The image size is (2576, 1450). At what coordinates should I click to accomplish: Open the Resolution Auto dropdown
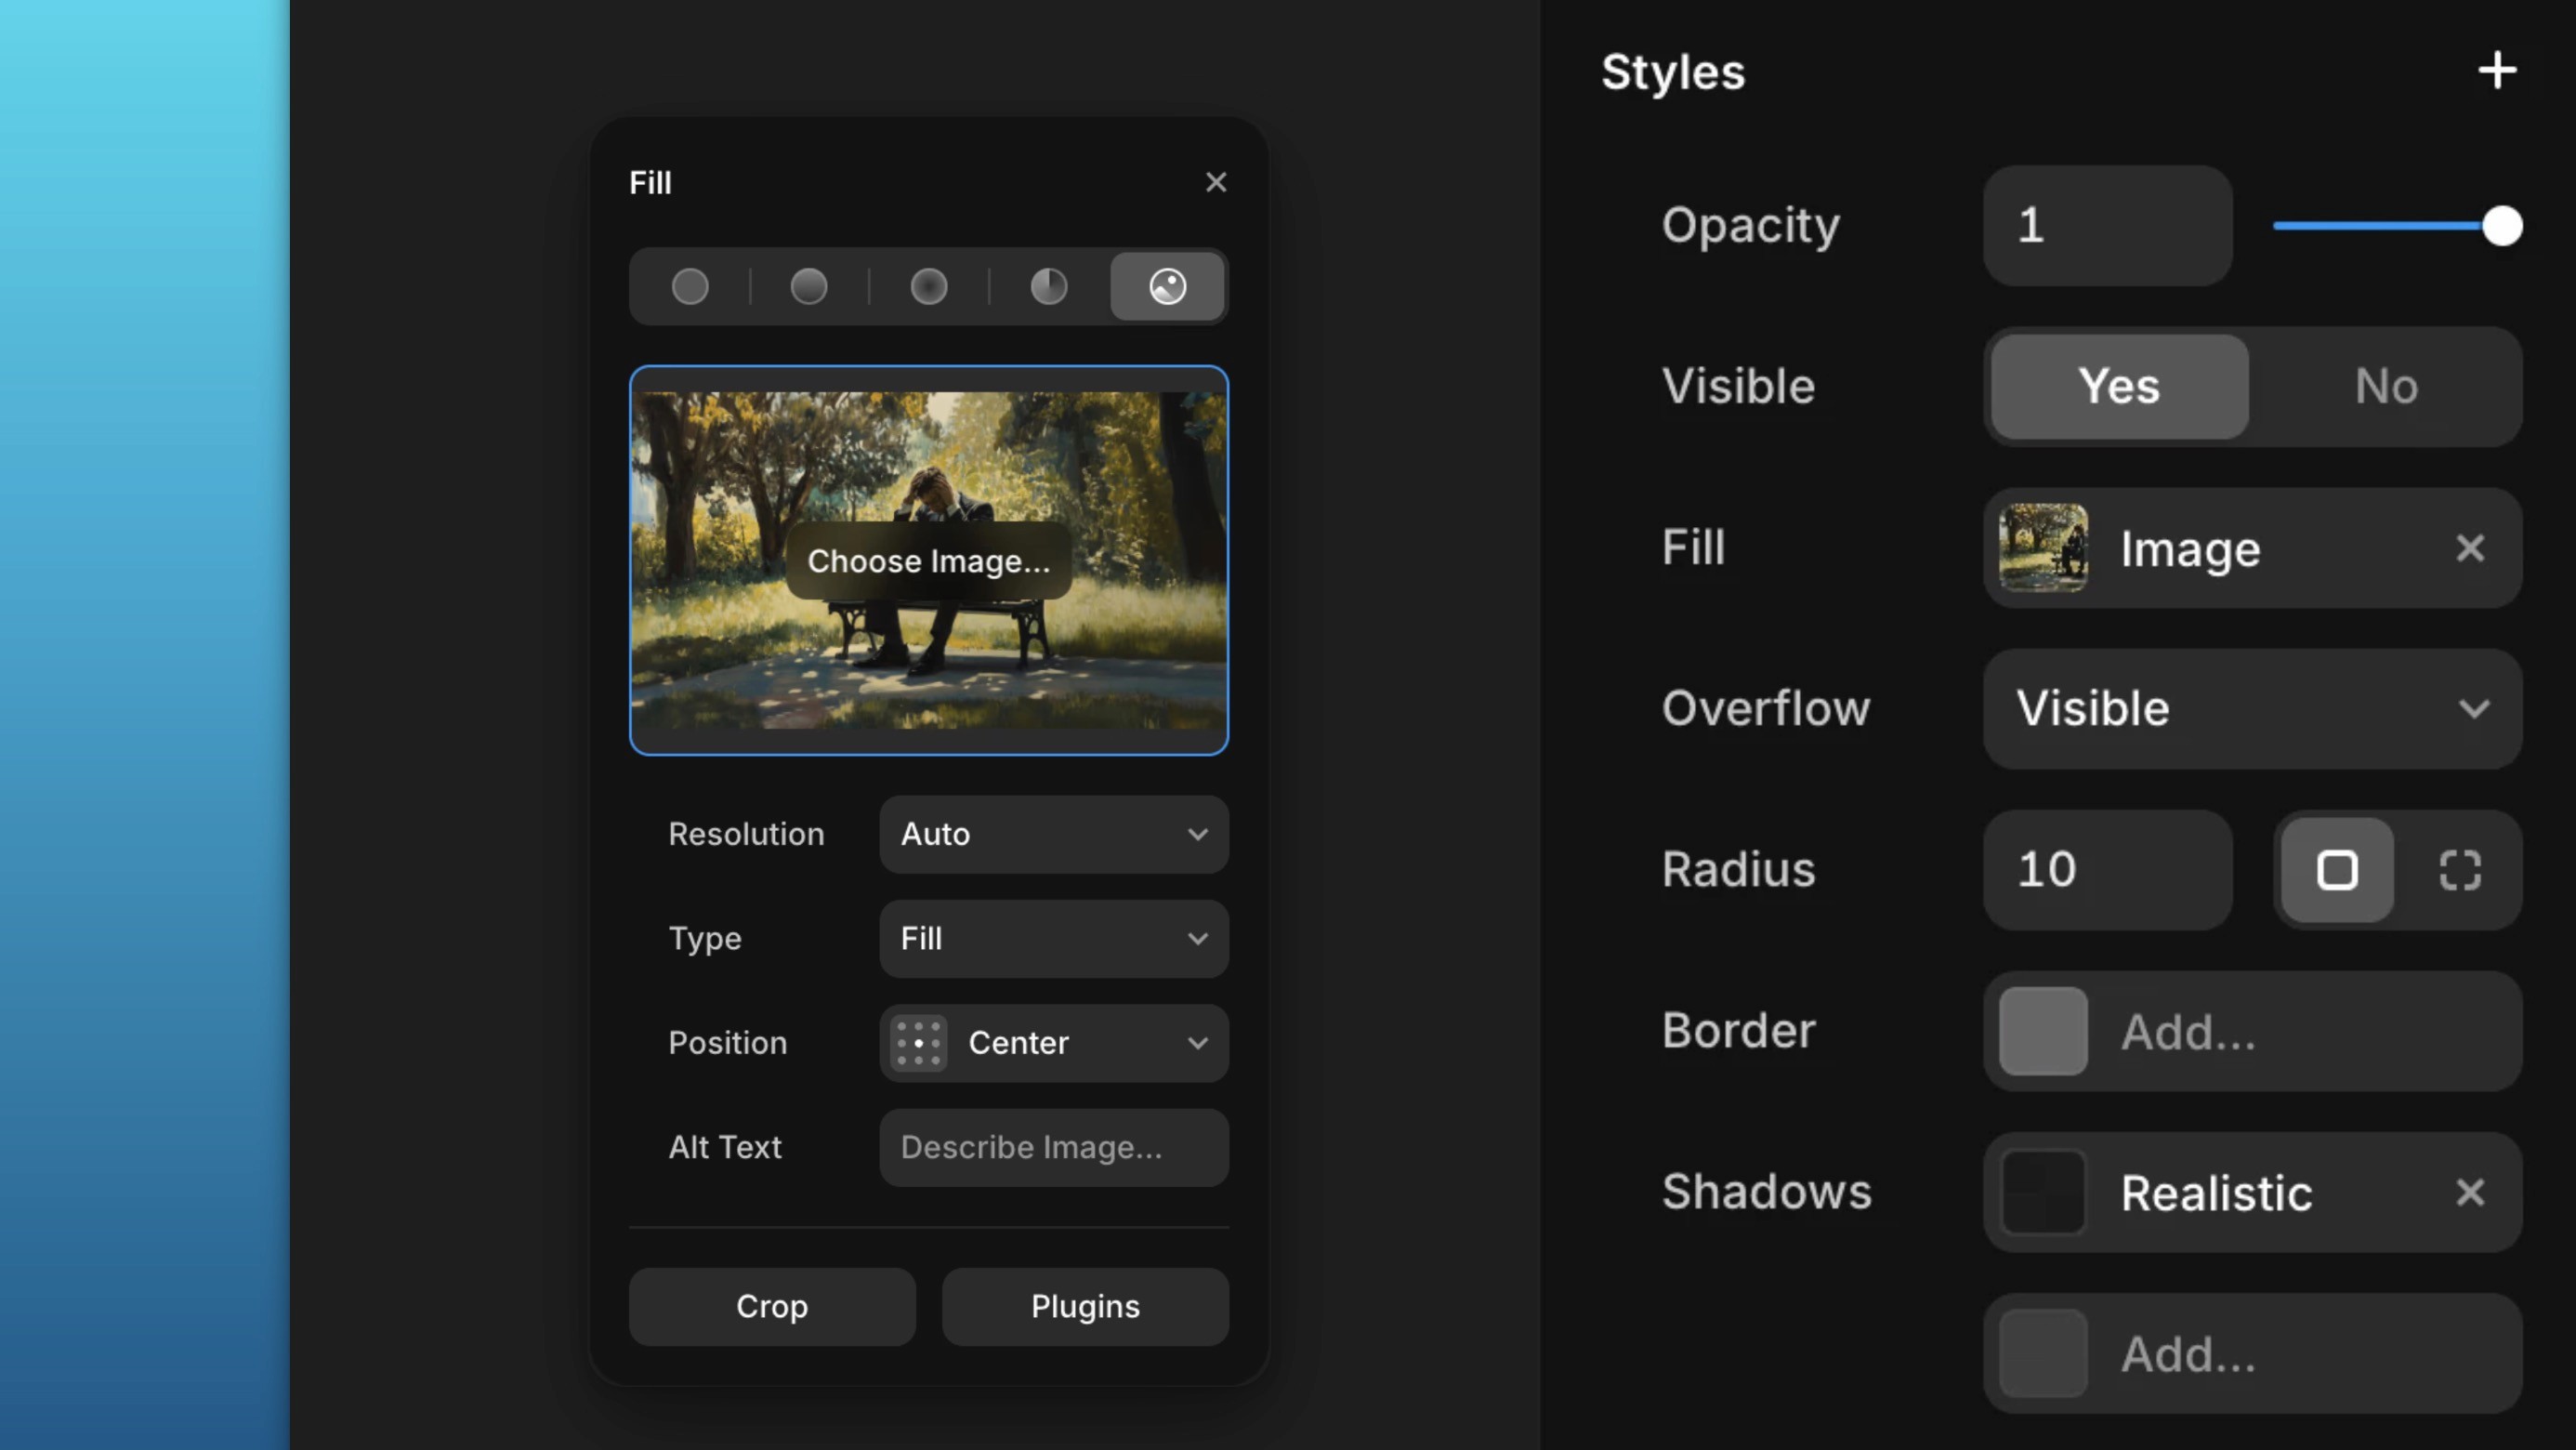point(1053,834)
